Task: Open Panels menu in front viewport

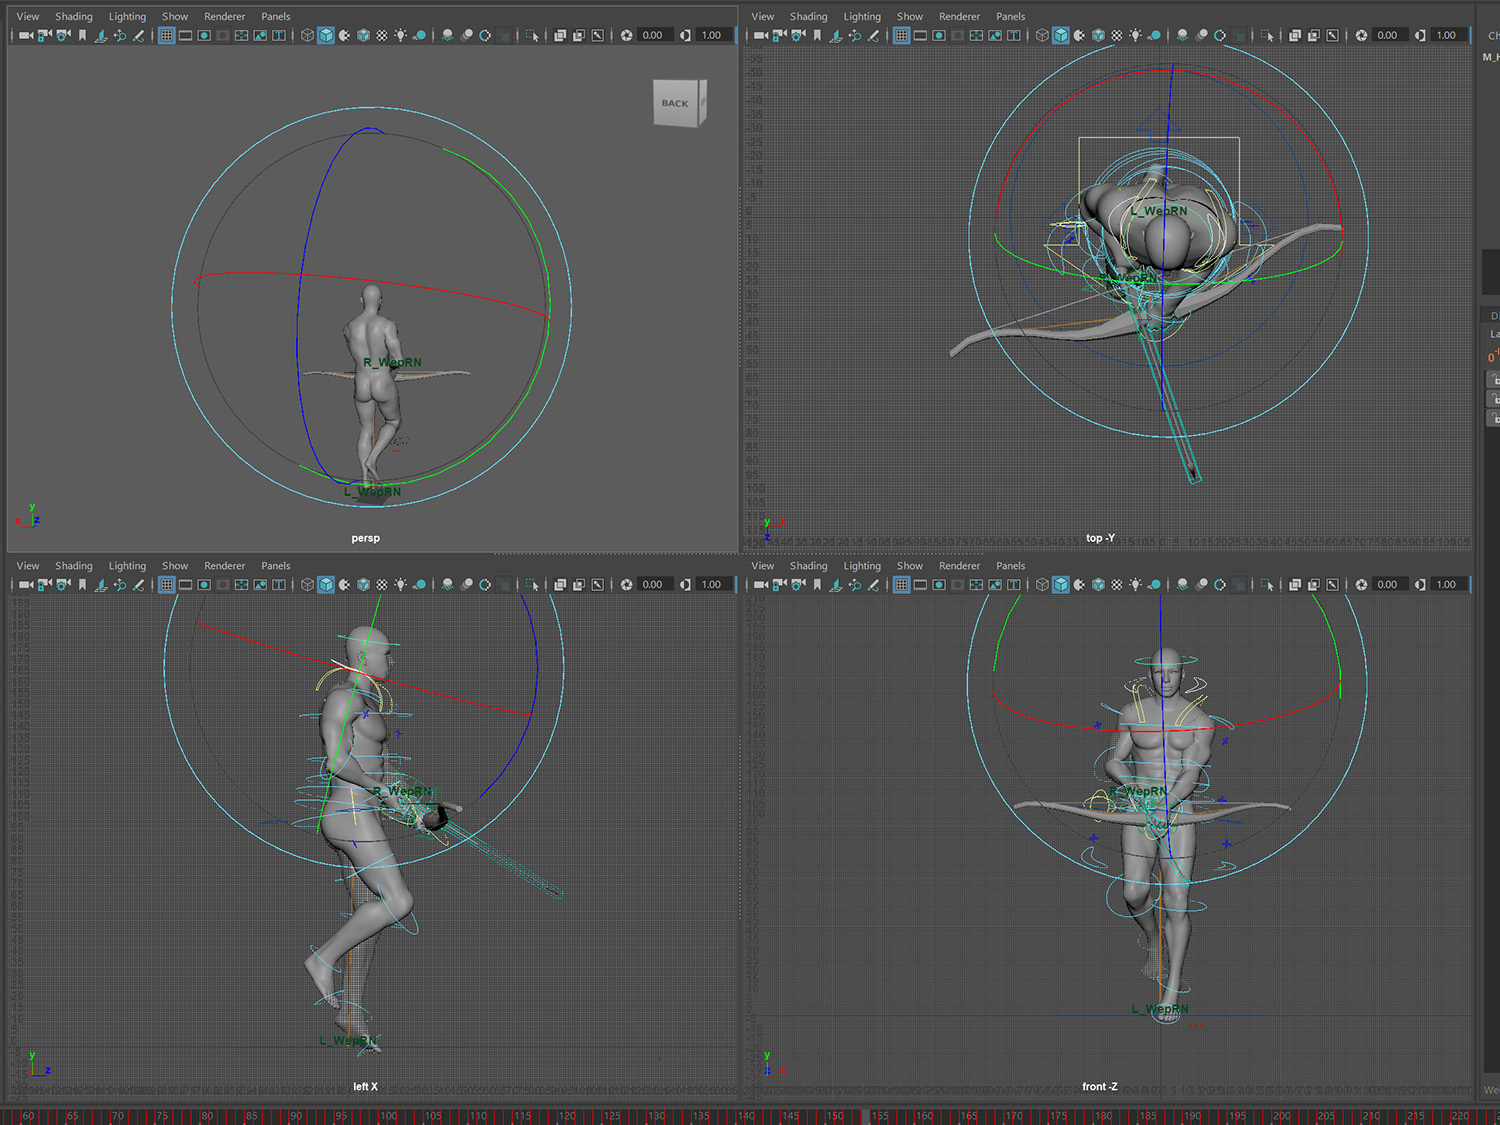Action: (1010, 566)
